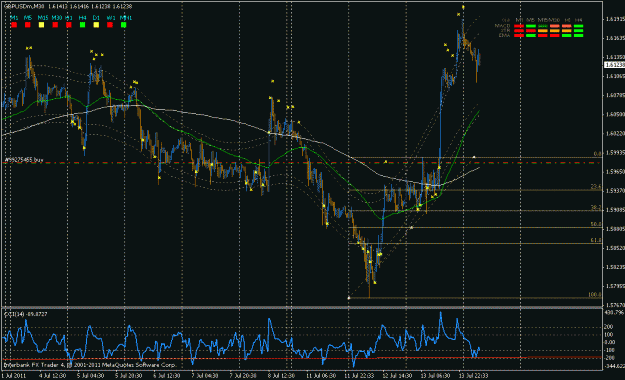Select red signal square under M1
This screenshot has width=625, height=380.
tap(14, 25)
